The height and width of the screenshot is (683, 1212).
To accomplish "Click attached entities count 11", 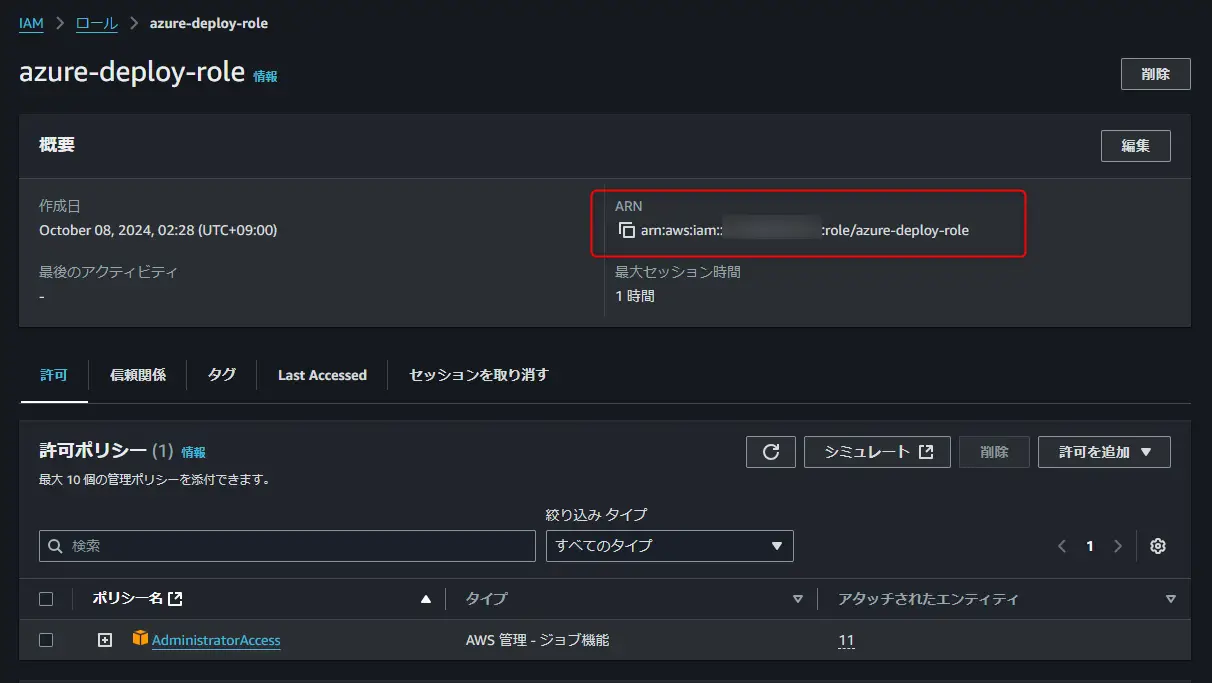I will (846, 640).
